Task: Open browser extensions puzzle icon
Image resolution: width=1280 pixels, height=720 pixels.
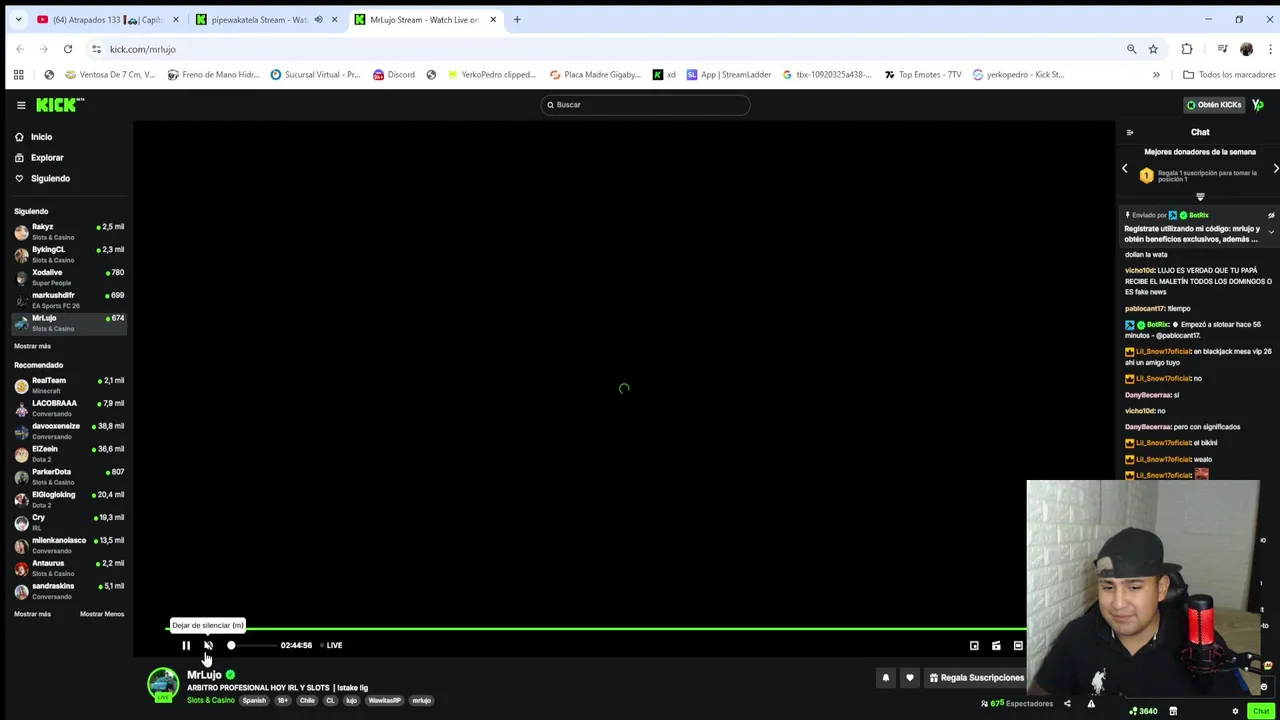Action: [1187, 49]
